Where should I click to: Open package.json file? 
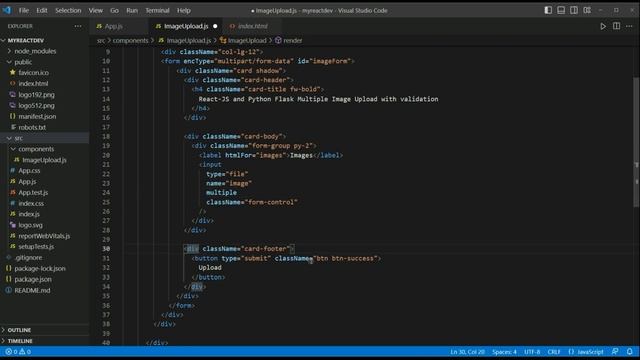44,280
